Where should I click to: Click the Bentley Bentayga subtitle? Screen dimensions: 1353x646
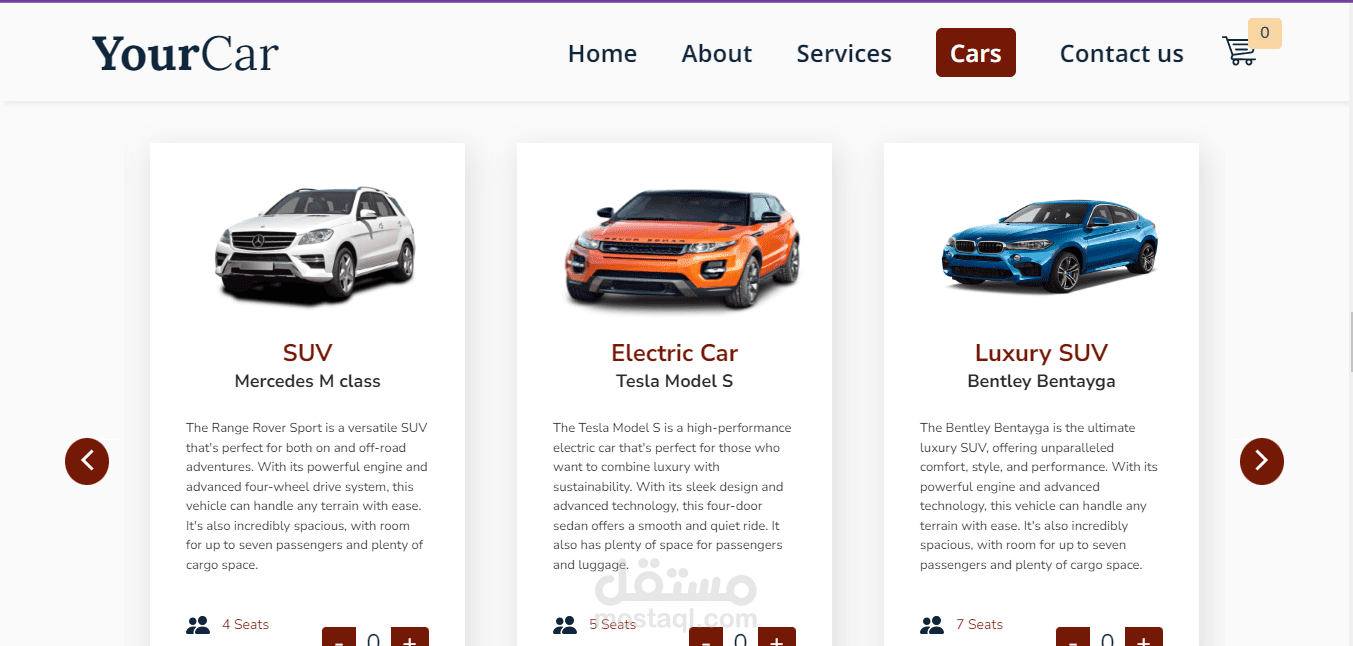[x=1041, y=381]
